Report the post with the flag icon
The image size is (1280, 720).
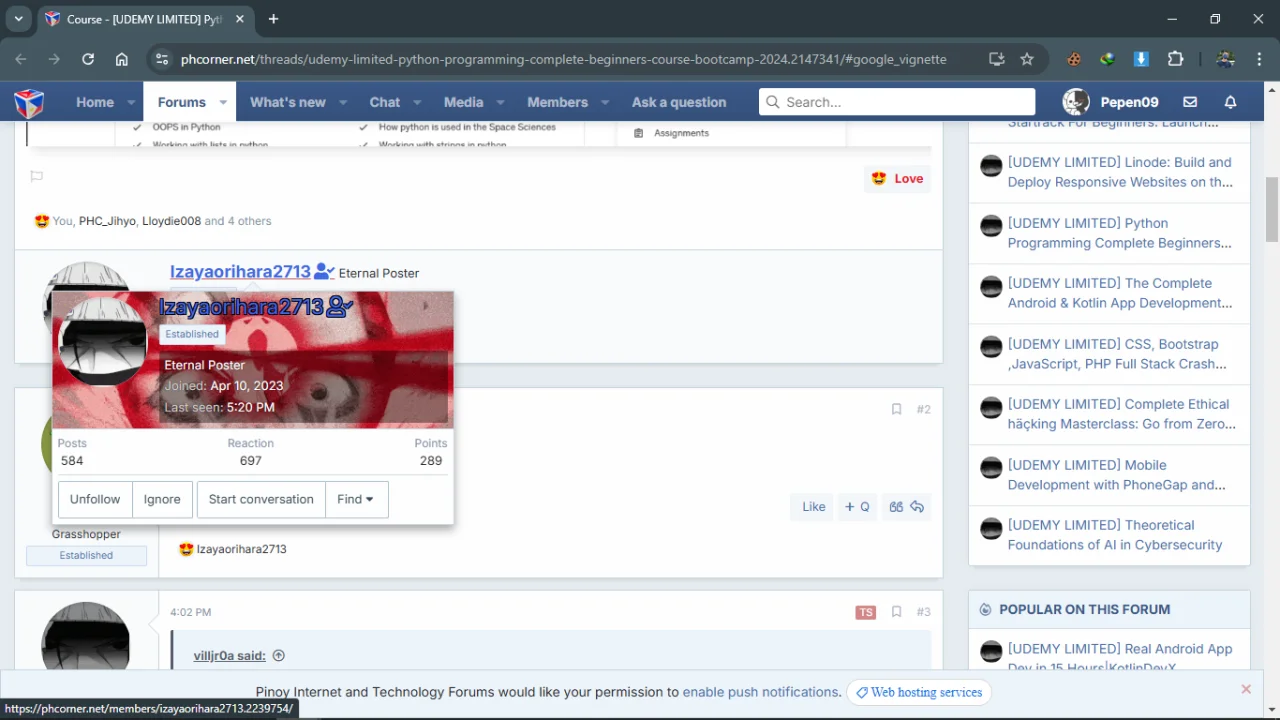tap(37, 177)
